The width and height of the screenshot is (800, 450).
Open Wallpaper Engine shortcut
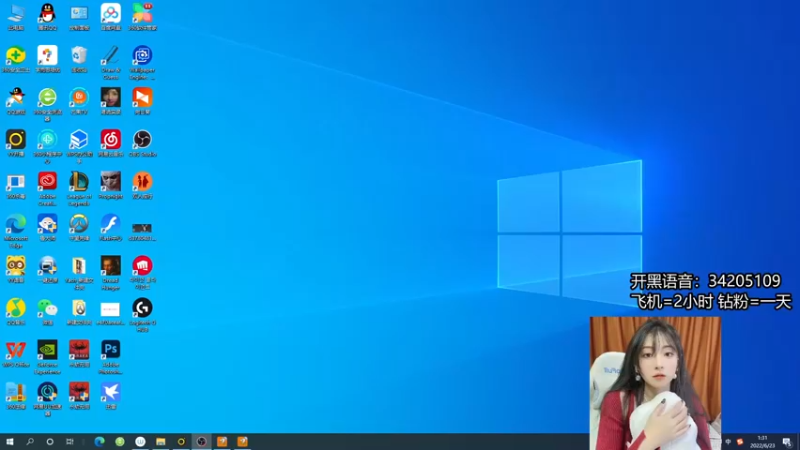click(142, 62)
